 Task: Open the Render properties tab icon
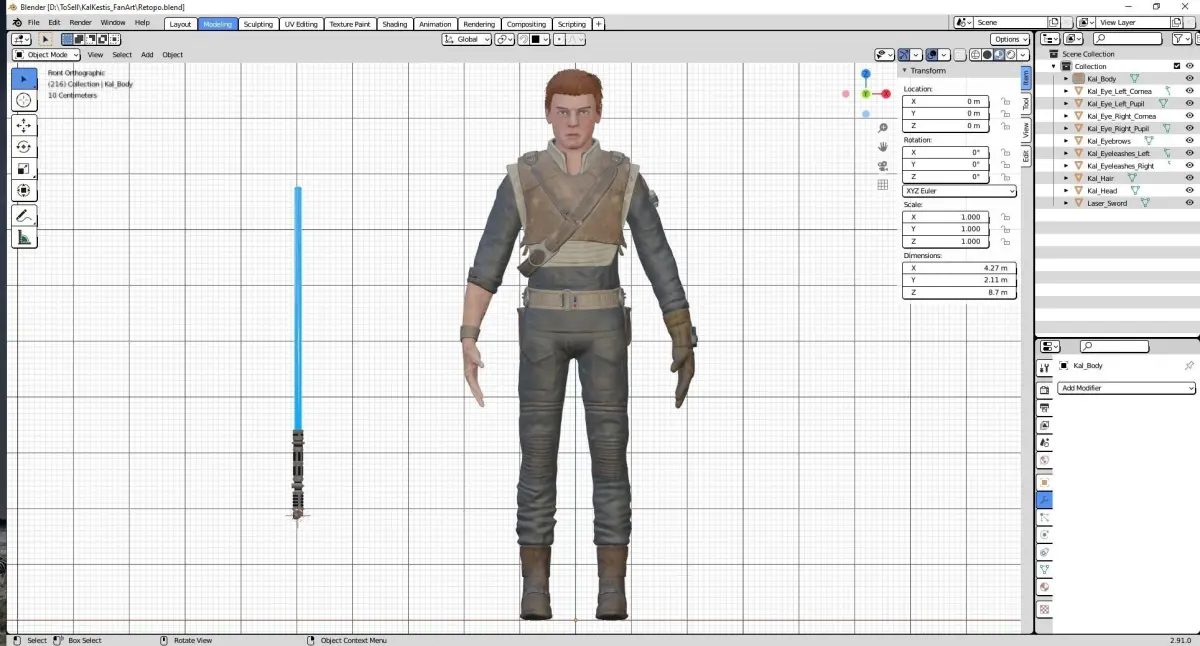click(x=1044, y=390)
